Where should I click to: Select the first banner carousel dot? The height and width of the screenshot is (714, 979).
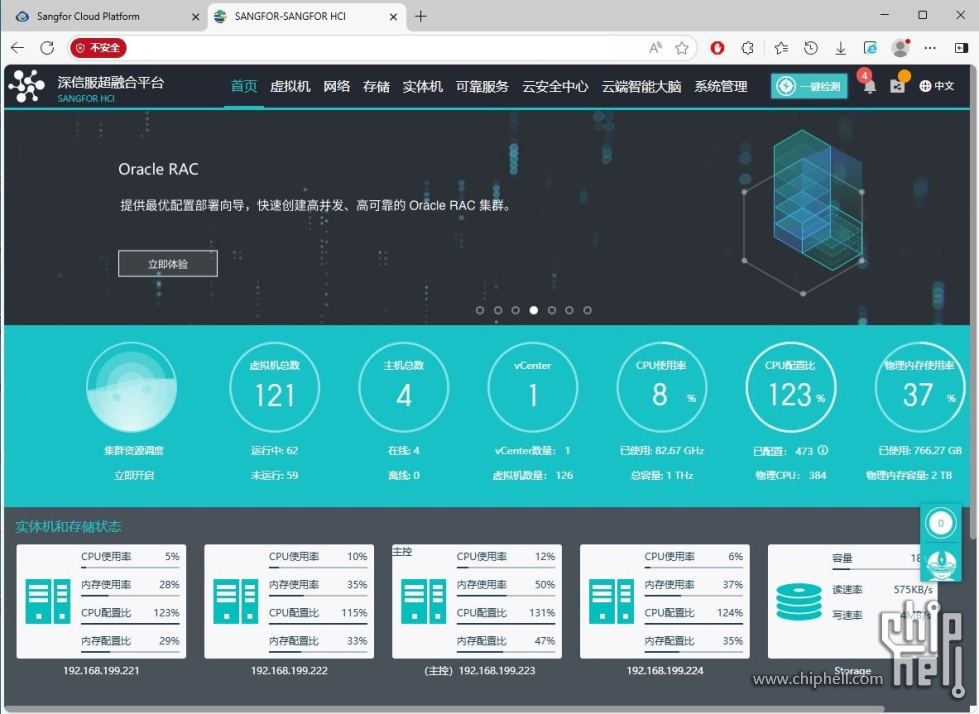click(480, 310)
